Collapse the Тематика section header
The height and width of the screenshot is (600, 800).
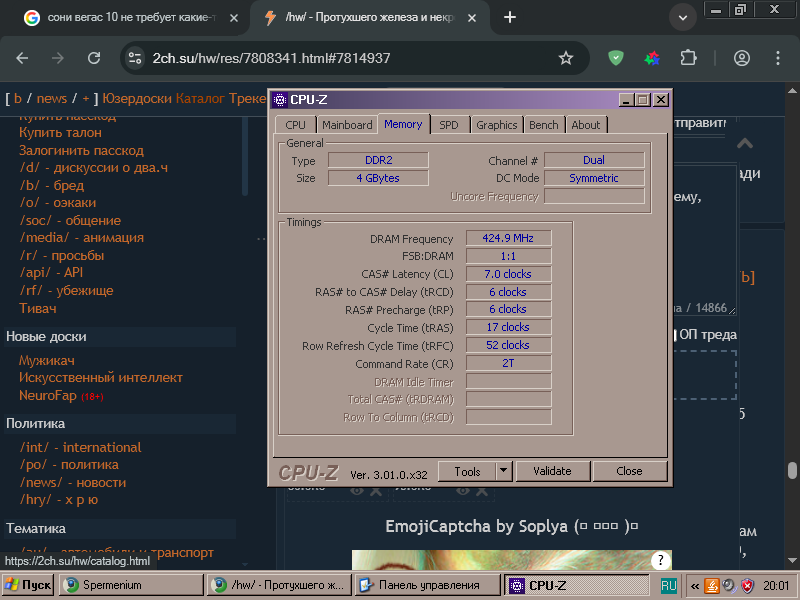click(120, 529)
